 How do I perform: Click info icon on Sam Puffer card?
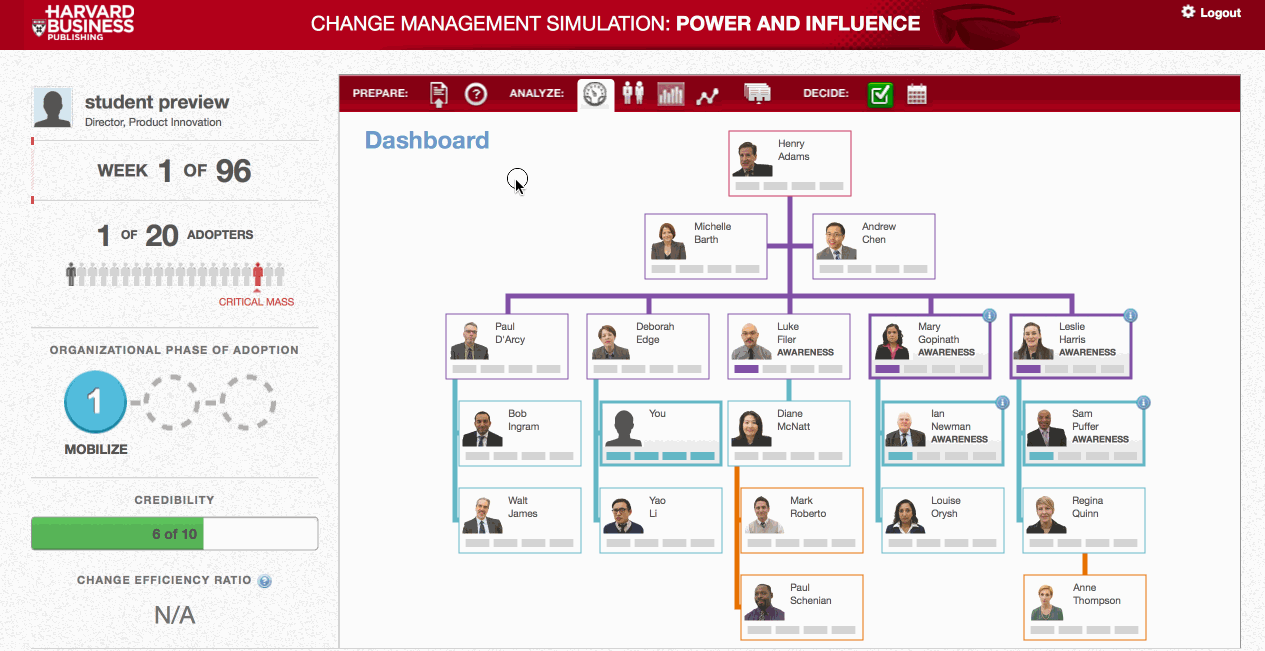(x=1143, y=403)
